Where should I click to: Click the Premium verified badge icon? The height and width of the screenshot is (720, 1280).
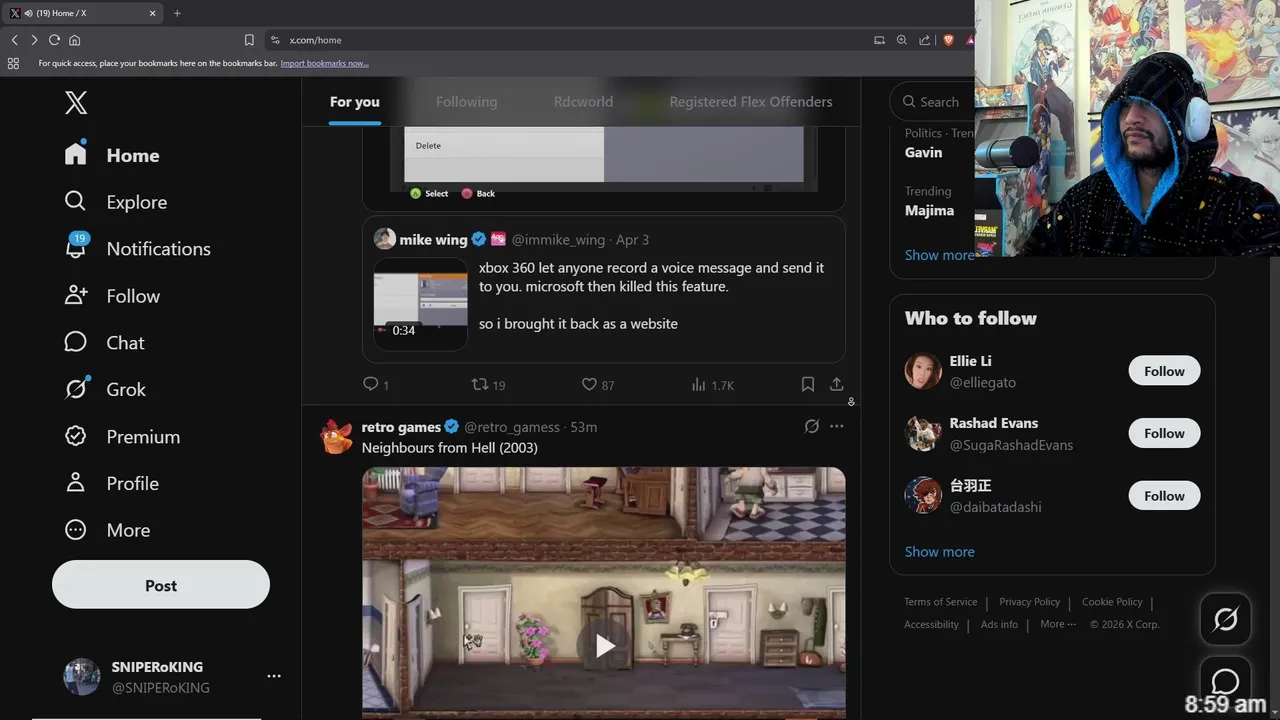[76, 436]
